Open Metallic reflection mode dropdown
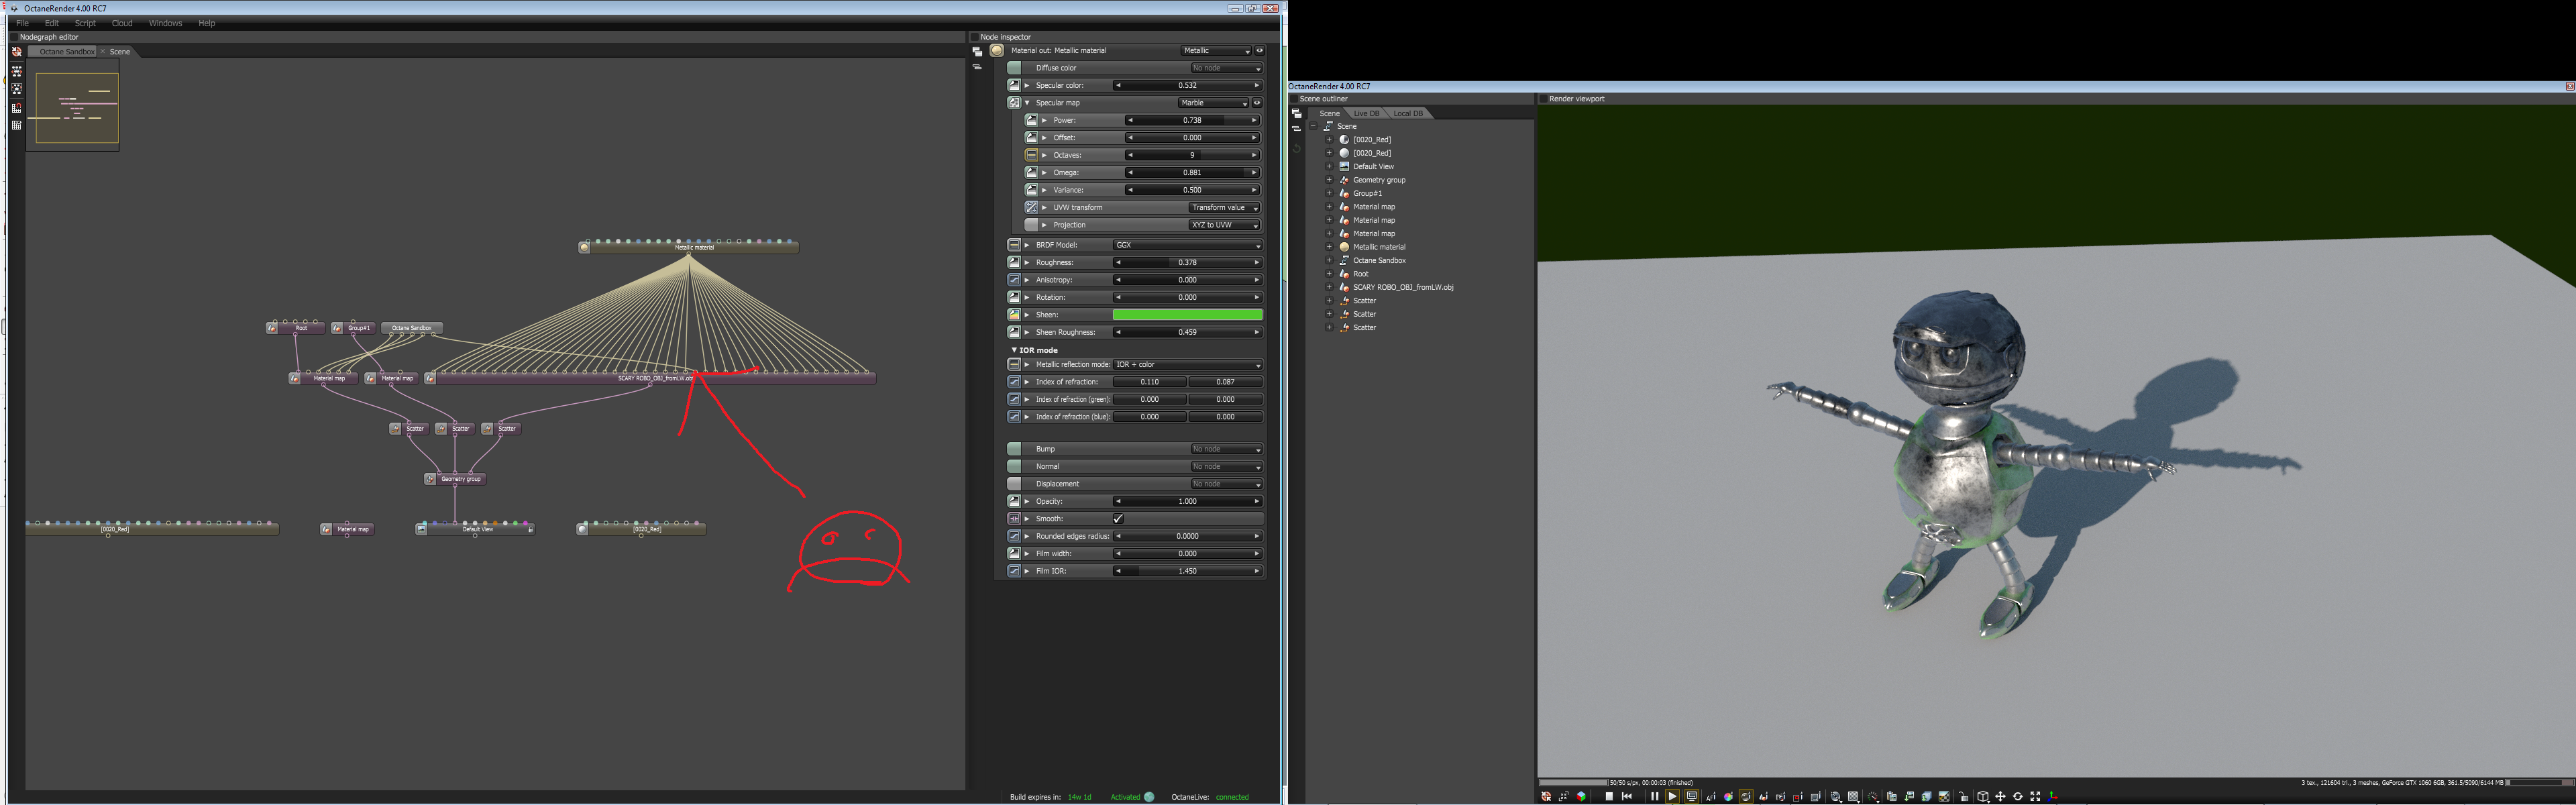2576x805 pixels. (1187, 365)
